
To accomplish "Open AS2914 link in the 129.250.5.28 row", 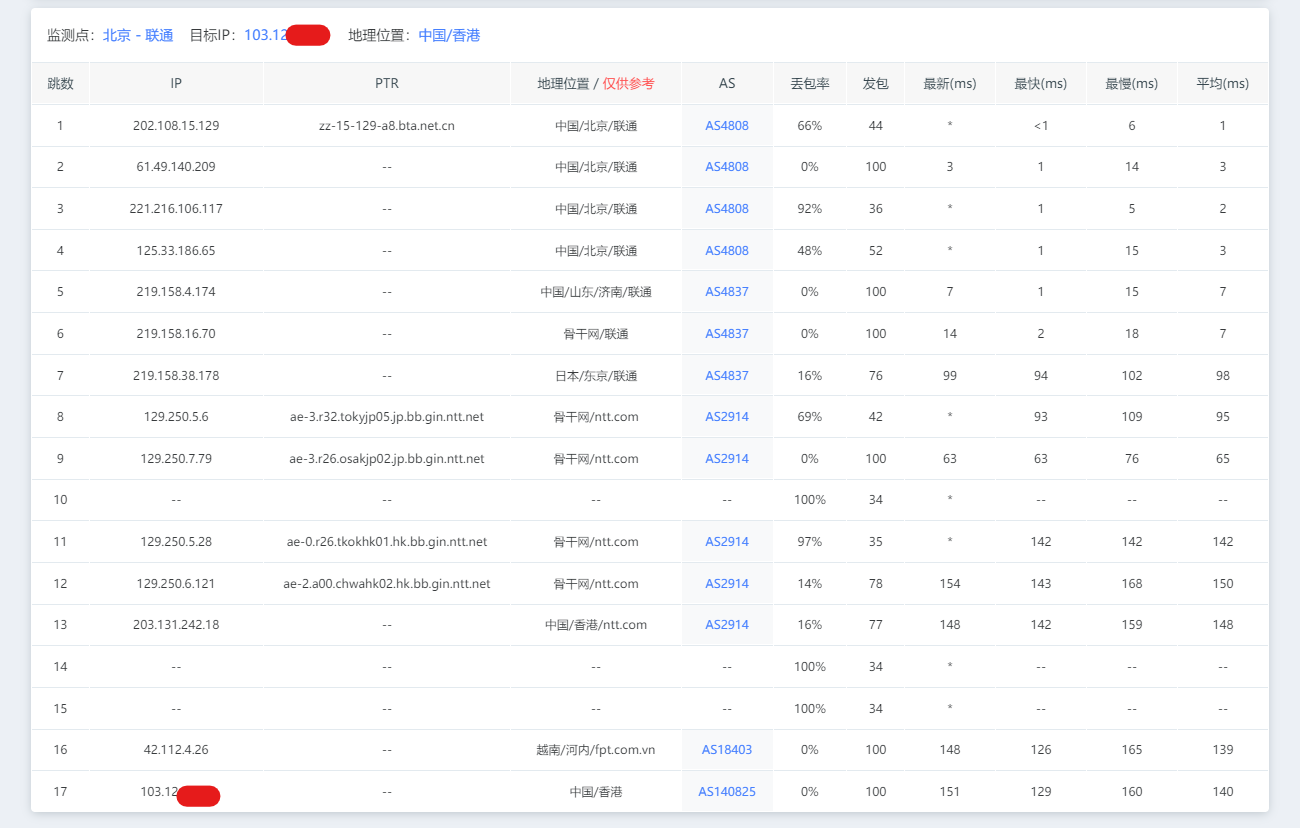I will [x=727, y=542].
